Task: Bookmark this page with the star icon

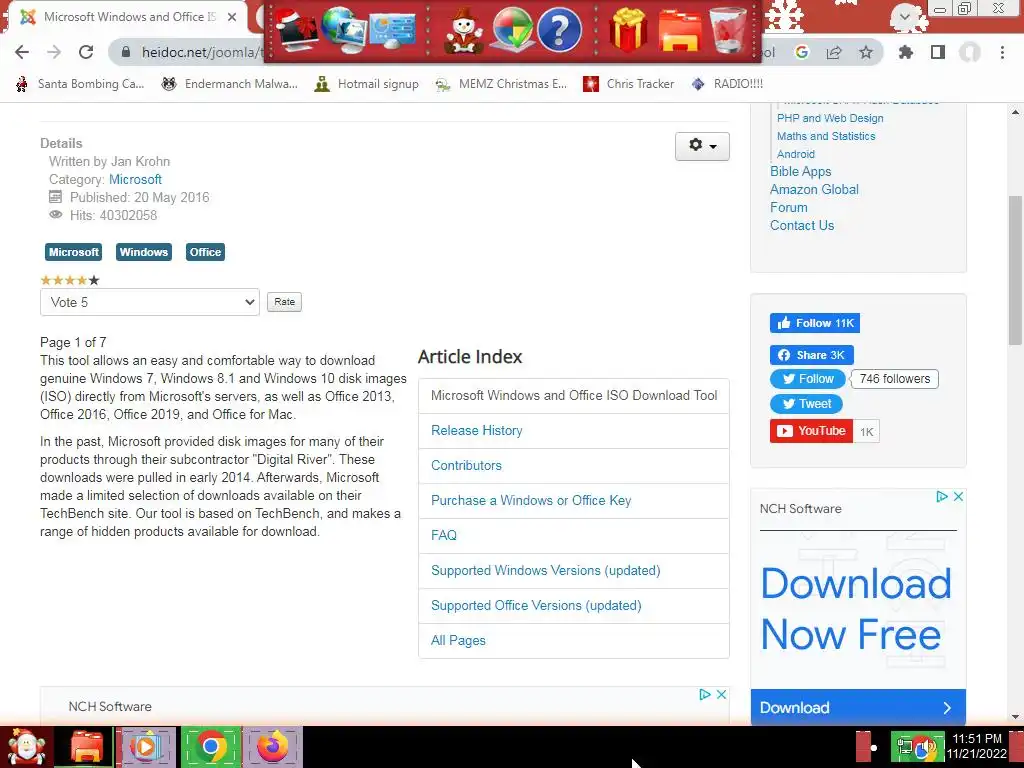Action: pos(866,52)
